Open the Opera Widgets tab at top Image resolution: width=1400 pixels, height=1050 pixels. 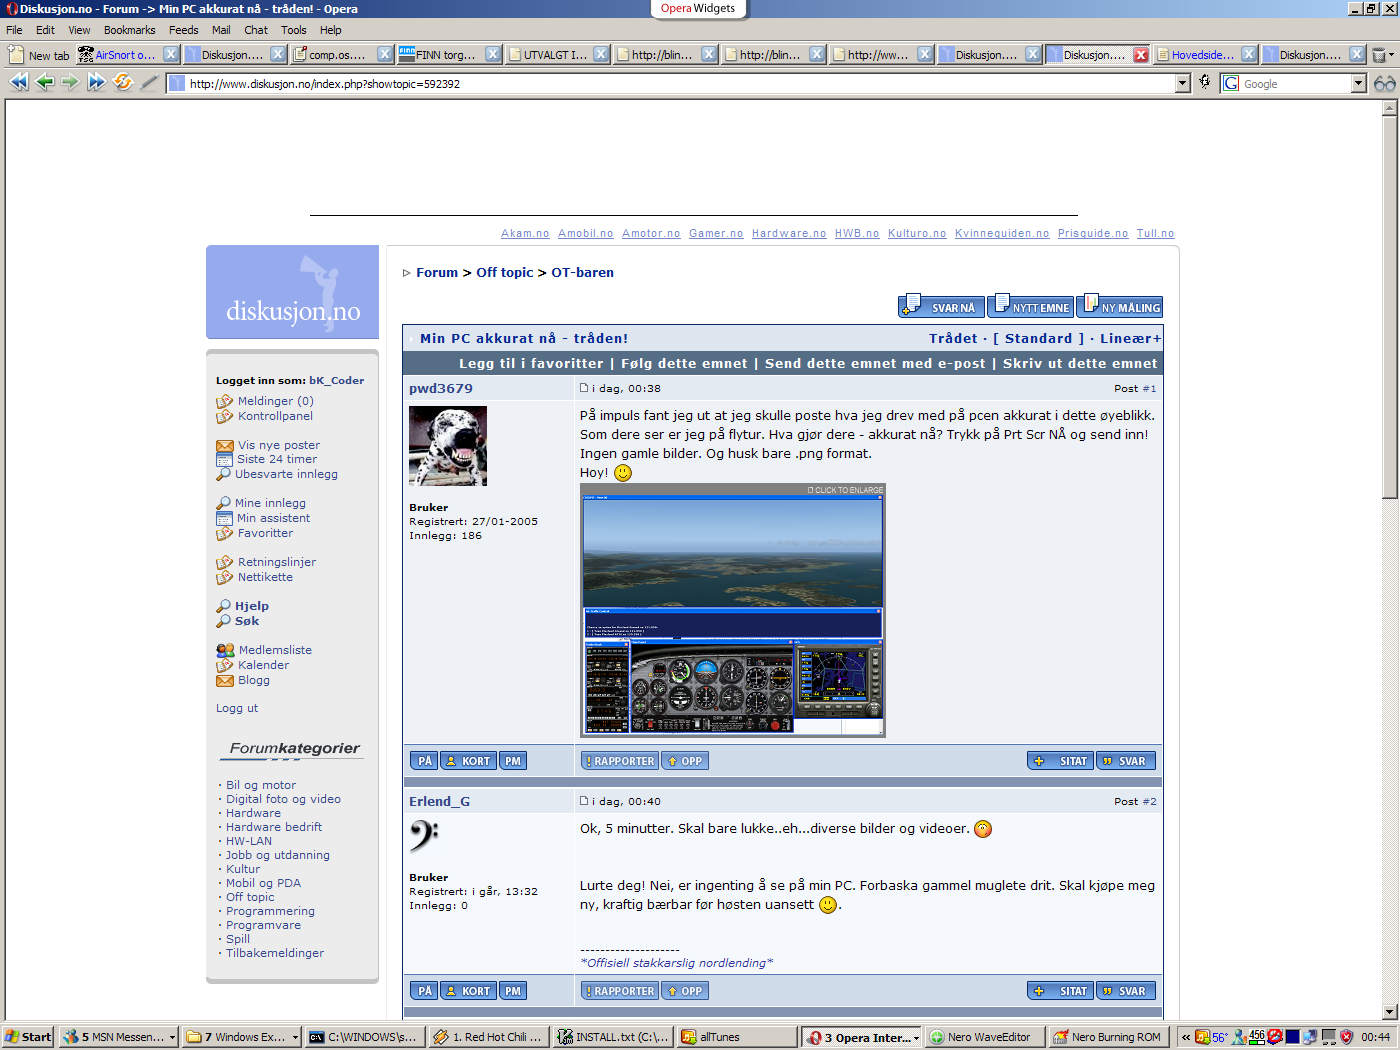click(698, 9)
